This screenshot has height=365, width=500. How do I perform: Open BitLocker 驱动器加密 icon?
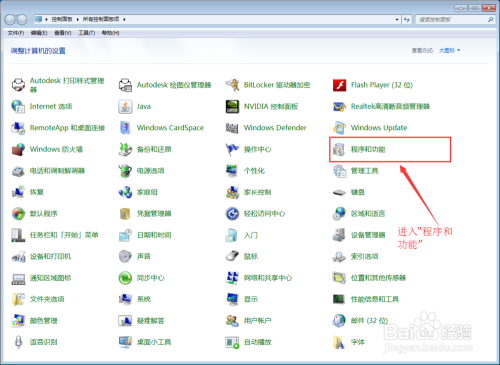click(x=232, y=85)
